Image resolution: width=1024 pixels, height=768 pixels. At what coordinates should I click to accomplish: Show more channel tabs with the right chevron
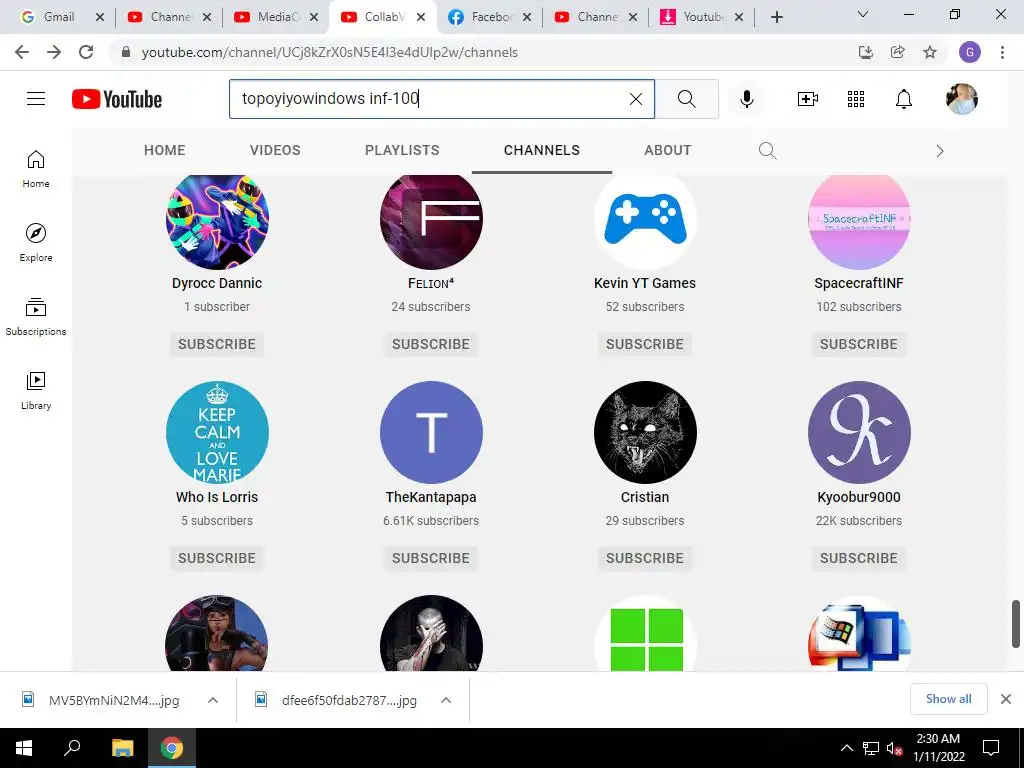pos(940,151)
